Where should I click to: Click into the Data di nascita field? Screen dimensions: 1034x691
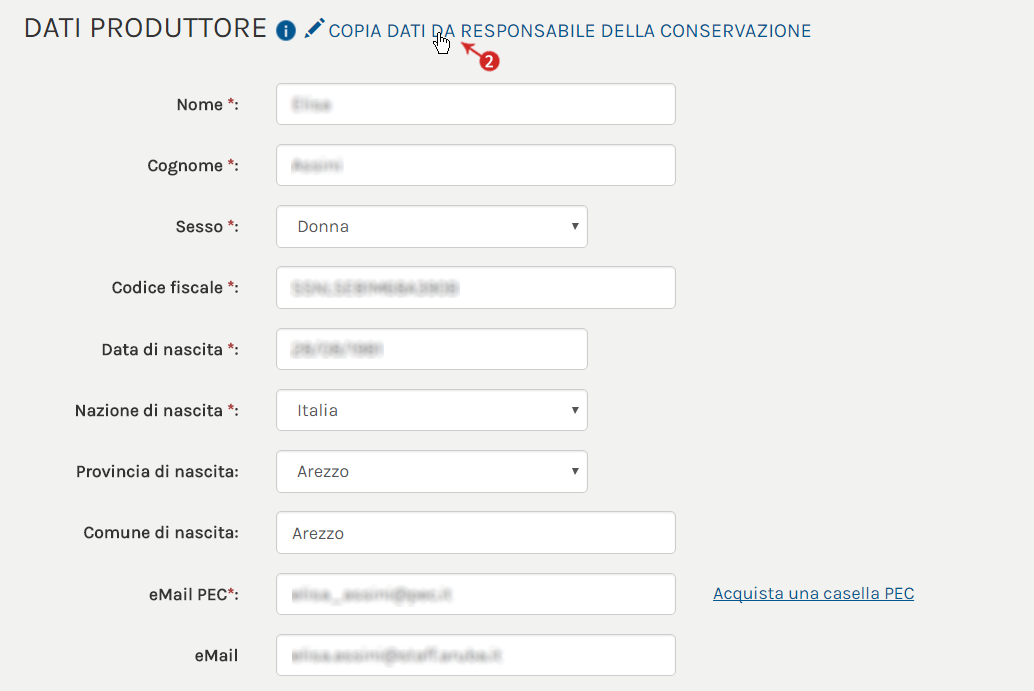(432, 349)
